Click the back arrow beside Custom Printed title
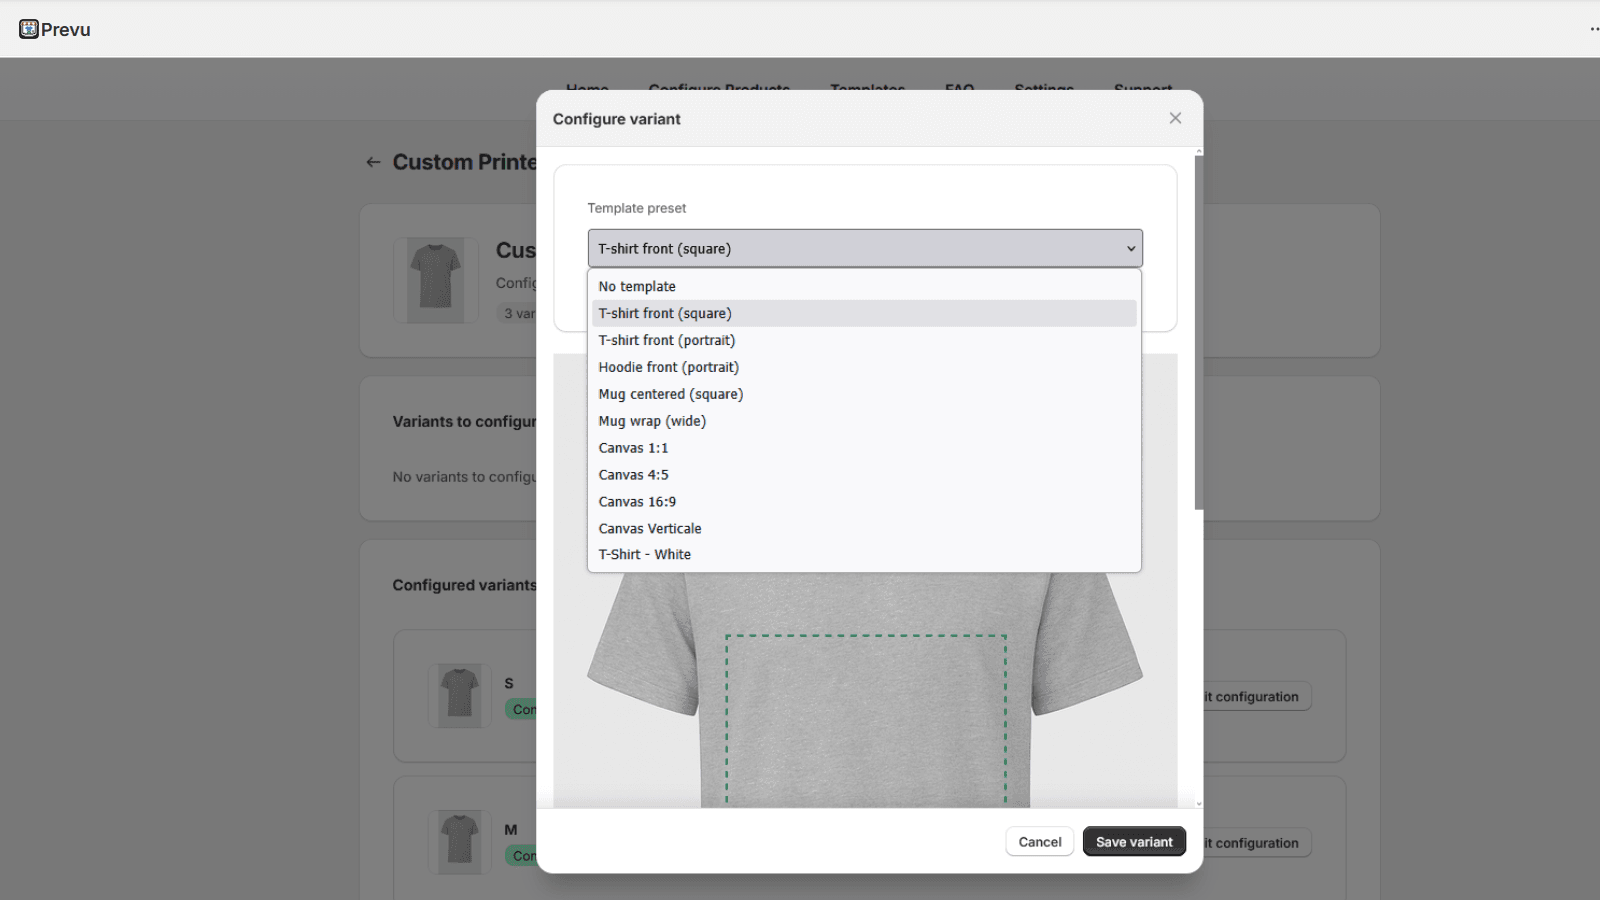 [x=373, y=161]
